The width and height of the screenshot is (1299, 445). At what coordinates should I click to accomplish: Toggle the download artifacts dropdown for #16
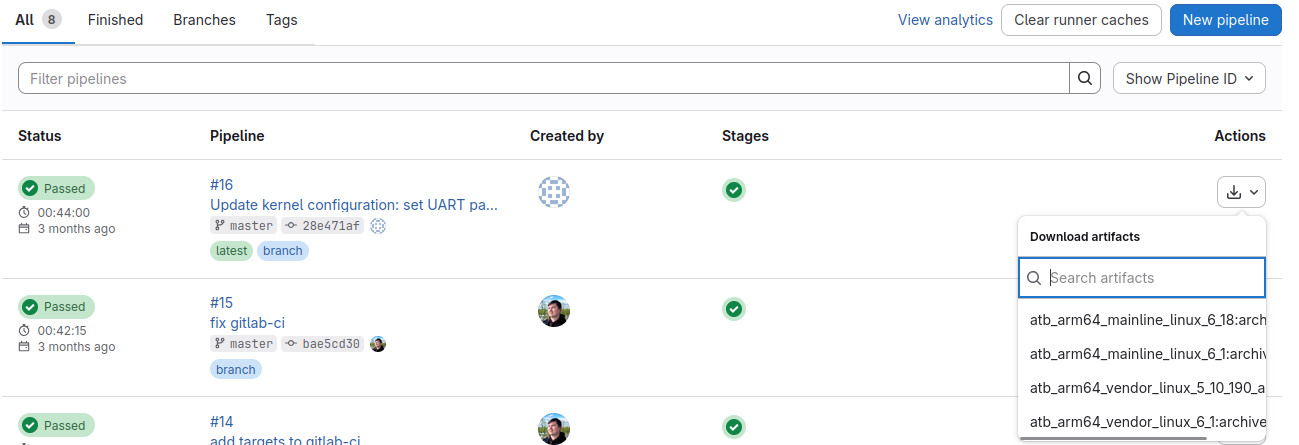click(x=1241, y=192)
